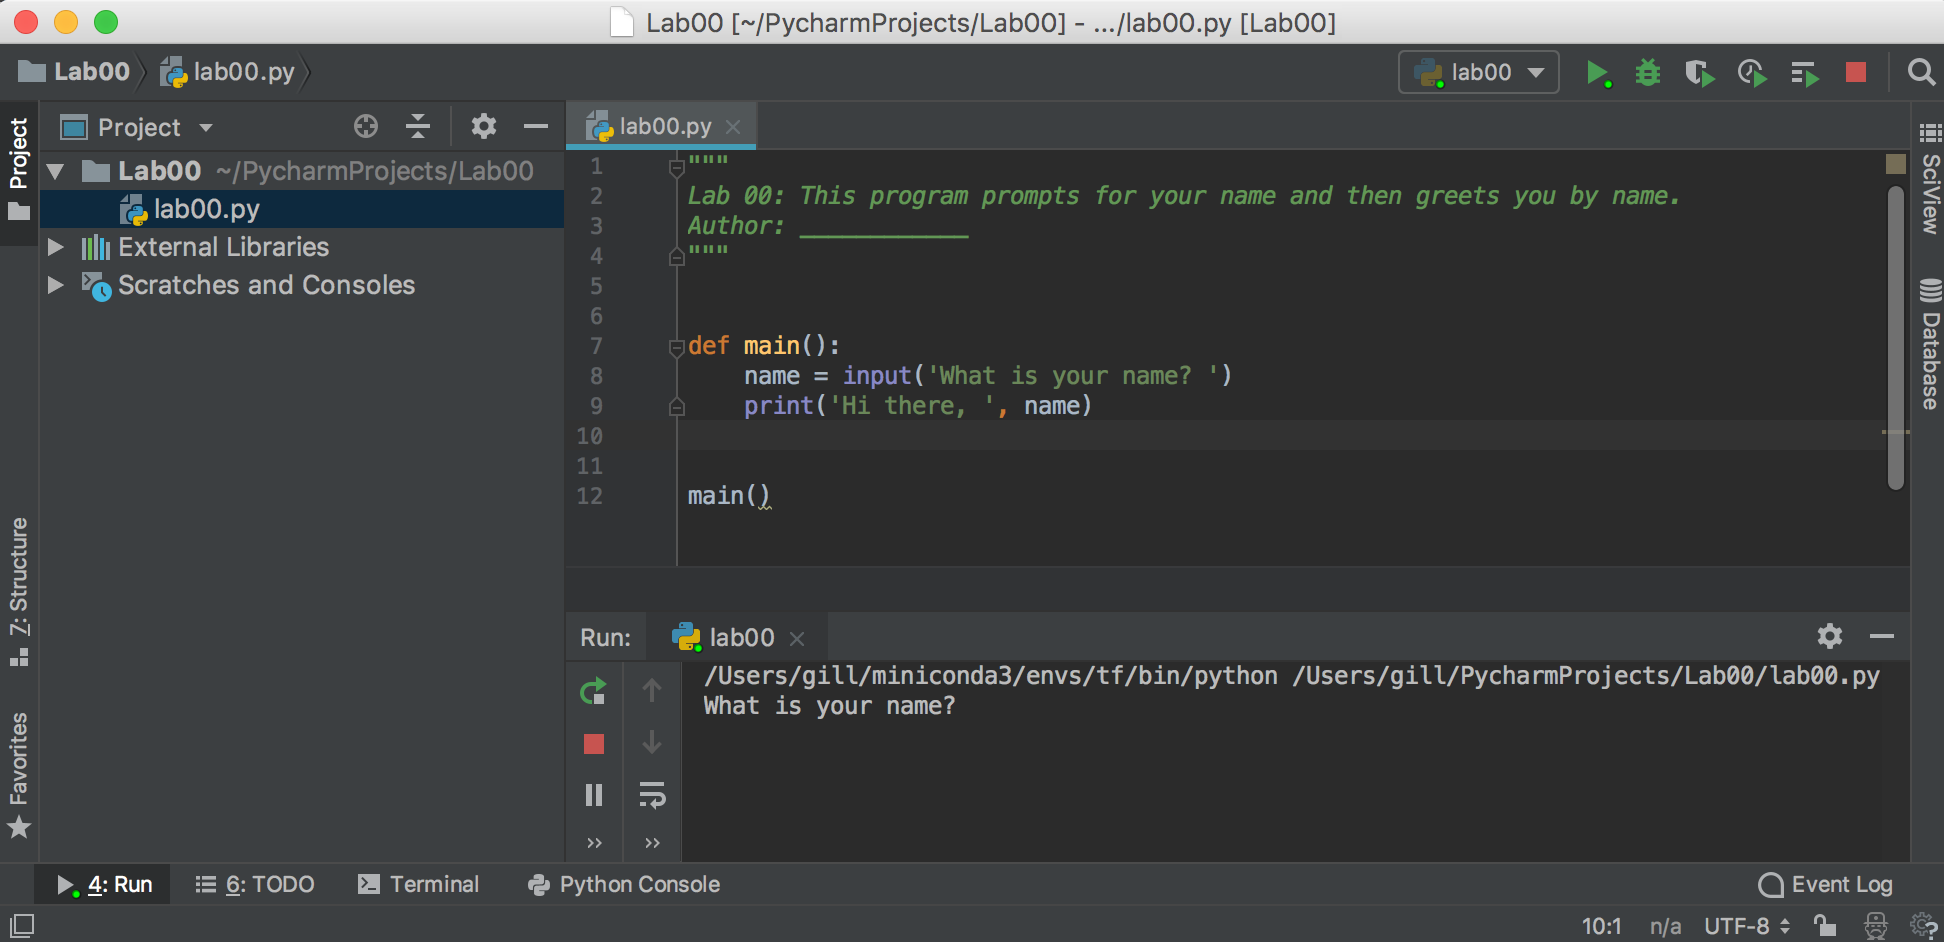Viewport: 1944px width, 942px height.
Task: Hide the Project tool window
Action: point(536,126)
